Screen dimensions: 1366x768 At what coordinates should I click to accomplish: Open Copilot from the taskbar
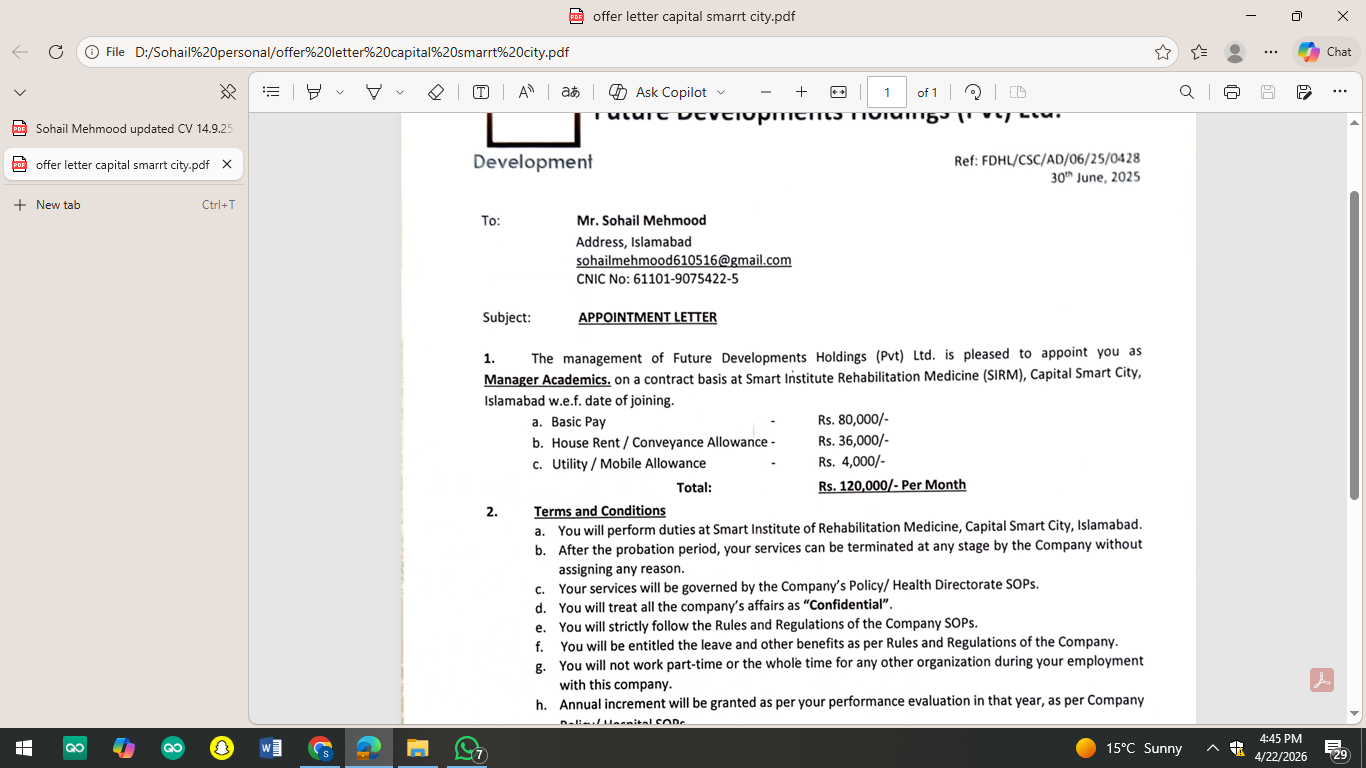pos(124,748)
